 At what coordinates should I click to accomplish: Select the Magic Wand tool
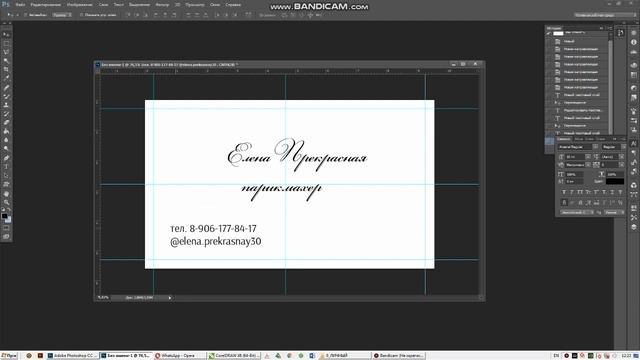pos(6,61)
